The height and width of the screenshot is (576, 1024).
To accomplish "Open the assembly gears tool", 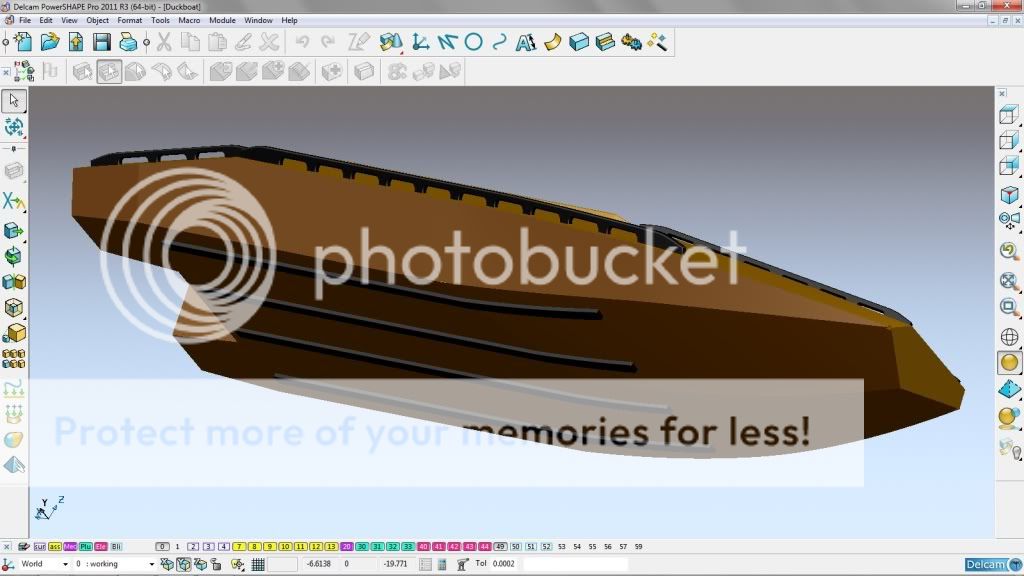I will (x=632, y=42).
